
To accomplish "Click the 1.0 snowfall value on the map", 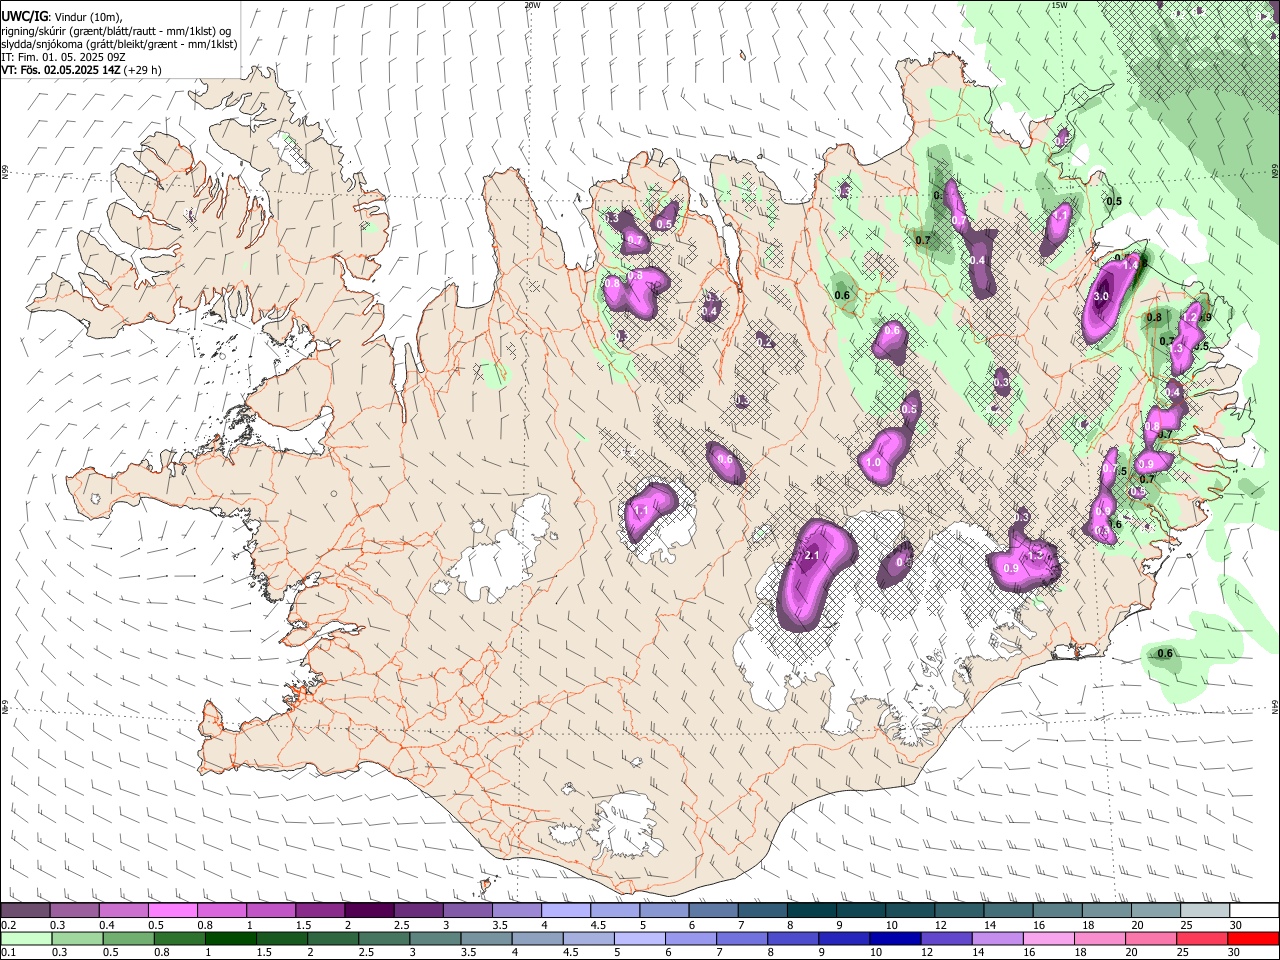I will [x=873, y=463].
